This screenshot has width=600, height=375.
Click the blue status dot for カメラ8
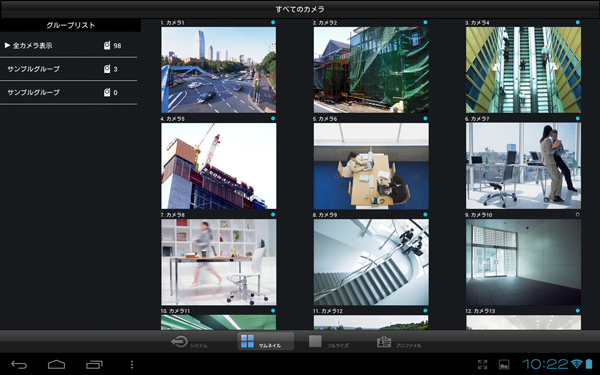coord(273,215)
